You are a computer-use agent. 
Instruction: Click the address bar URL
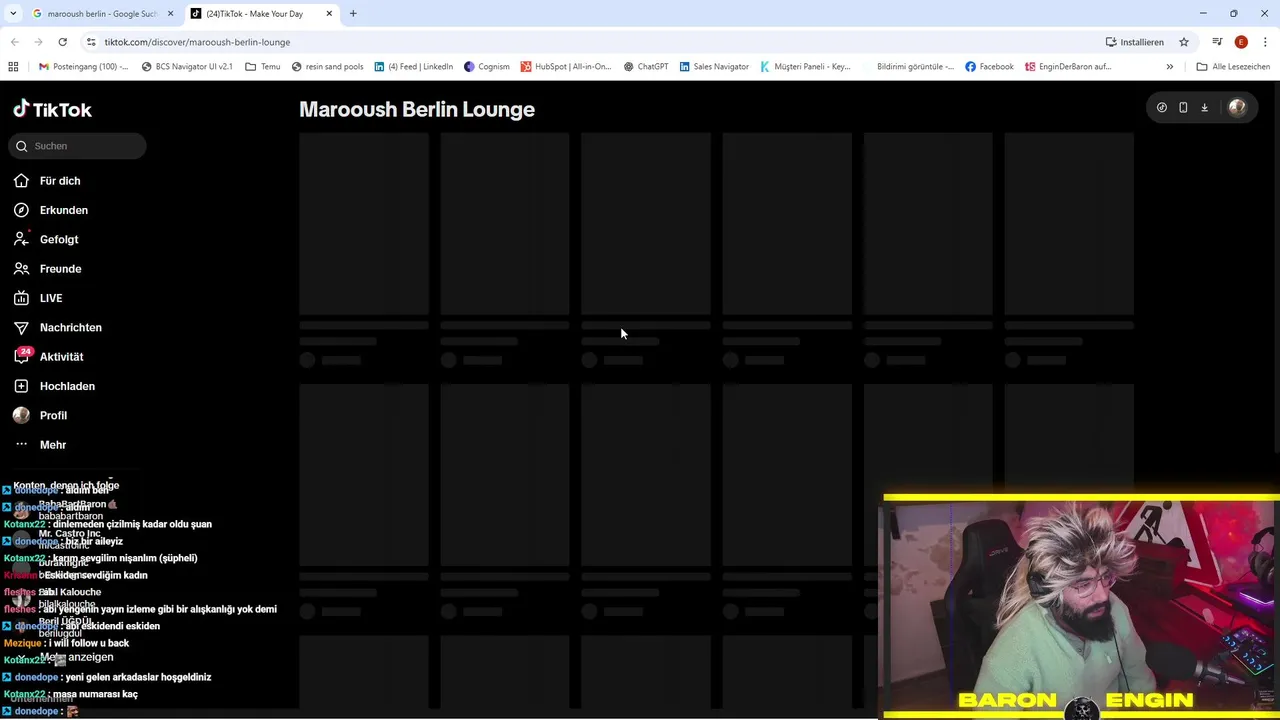click(x=197, y=42)
